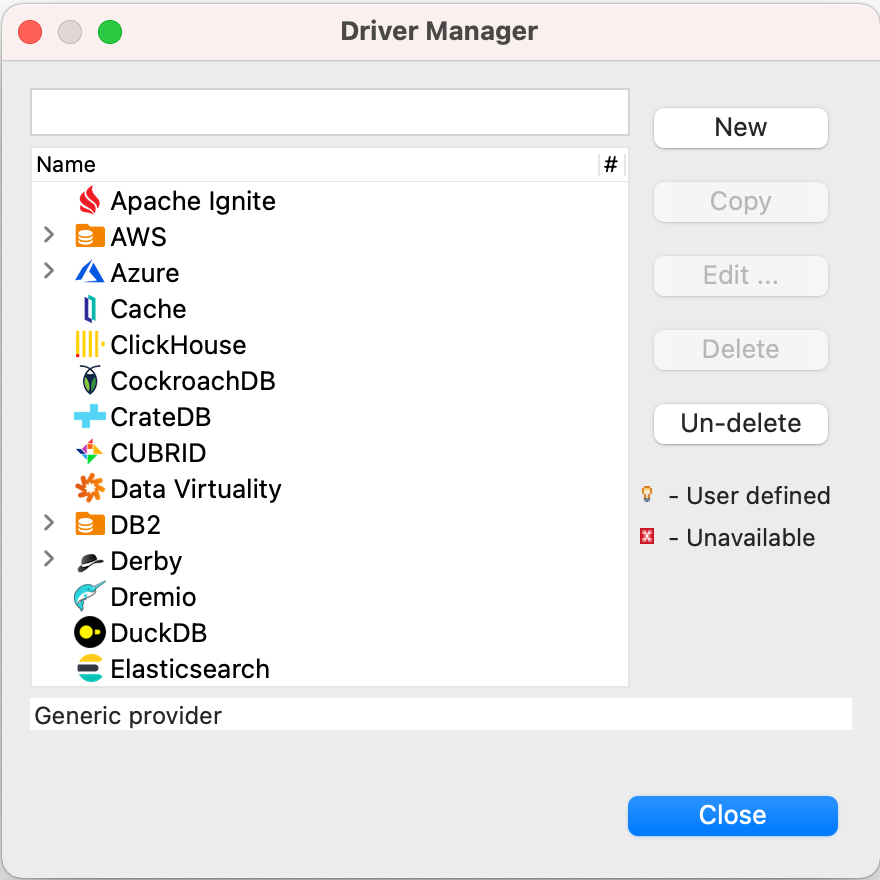Expand the AWS driver group
The width and height of the screenshot is (880, 880).
[x=49, y=236]
